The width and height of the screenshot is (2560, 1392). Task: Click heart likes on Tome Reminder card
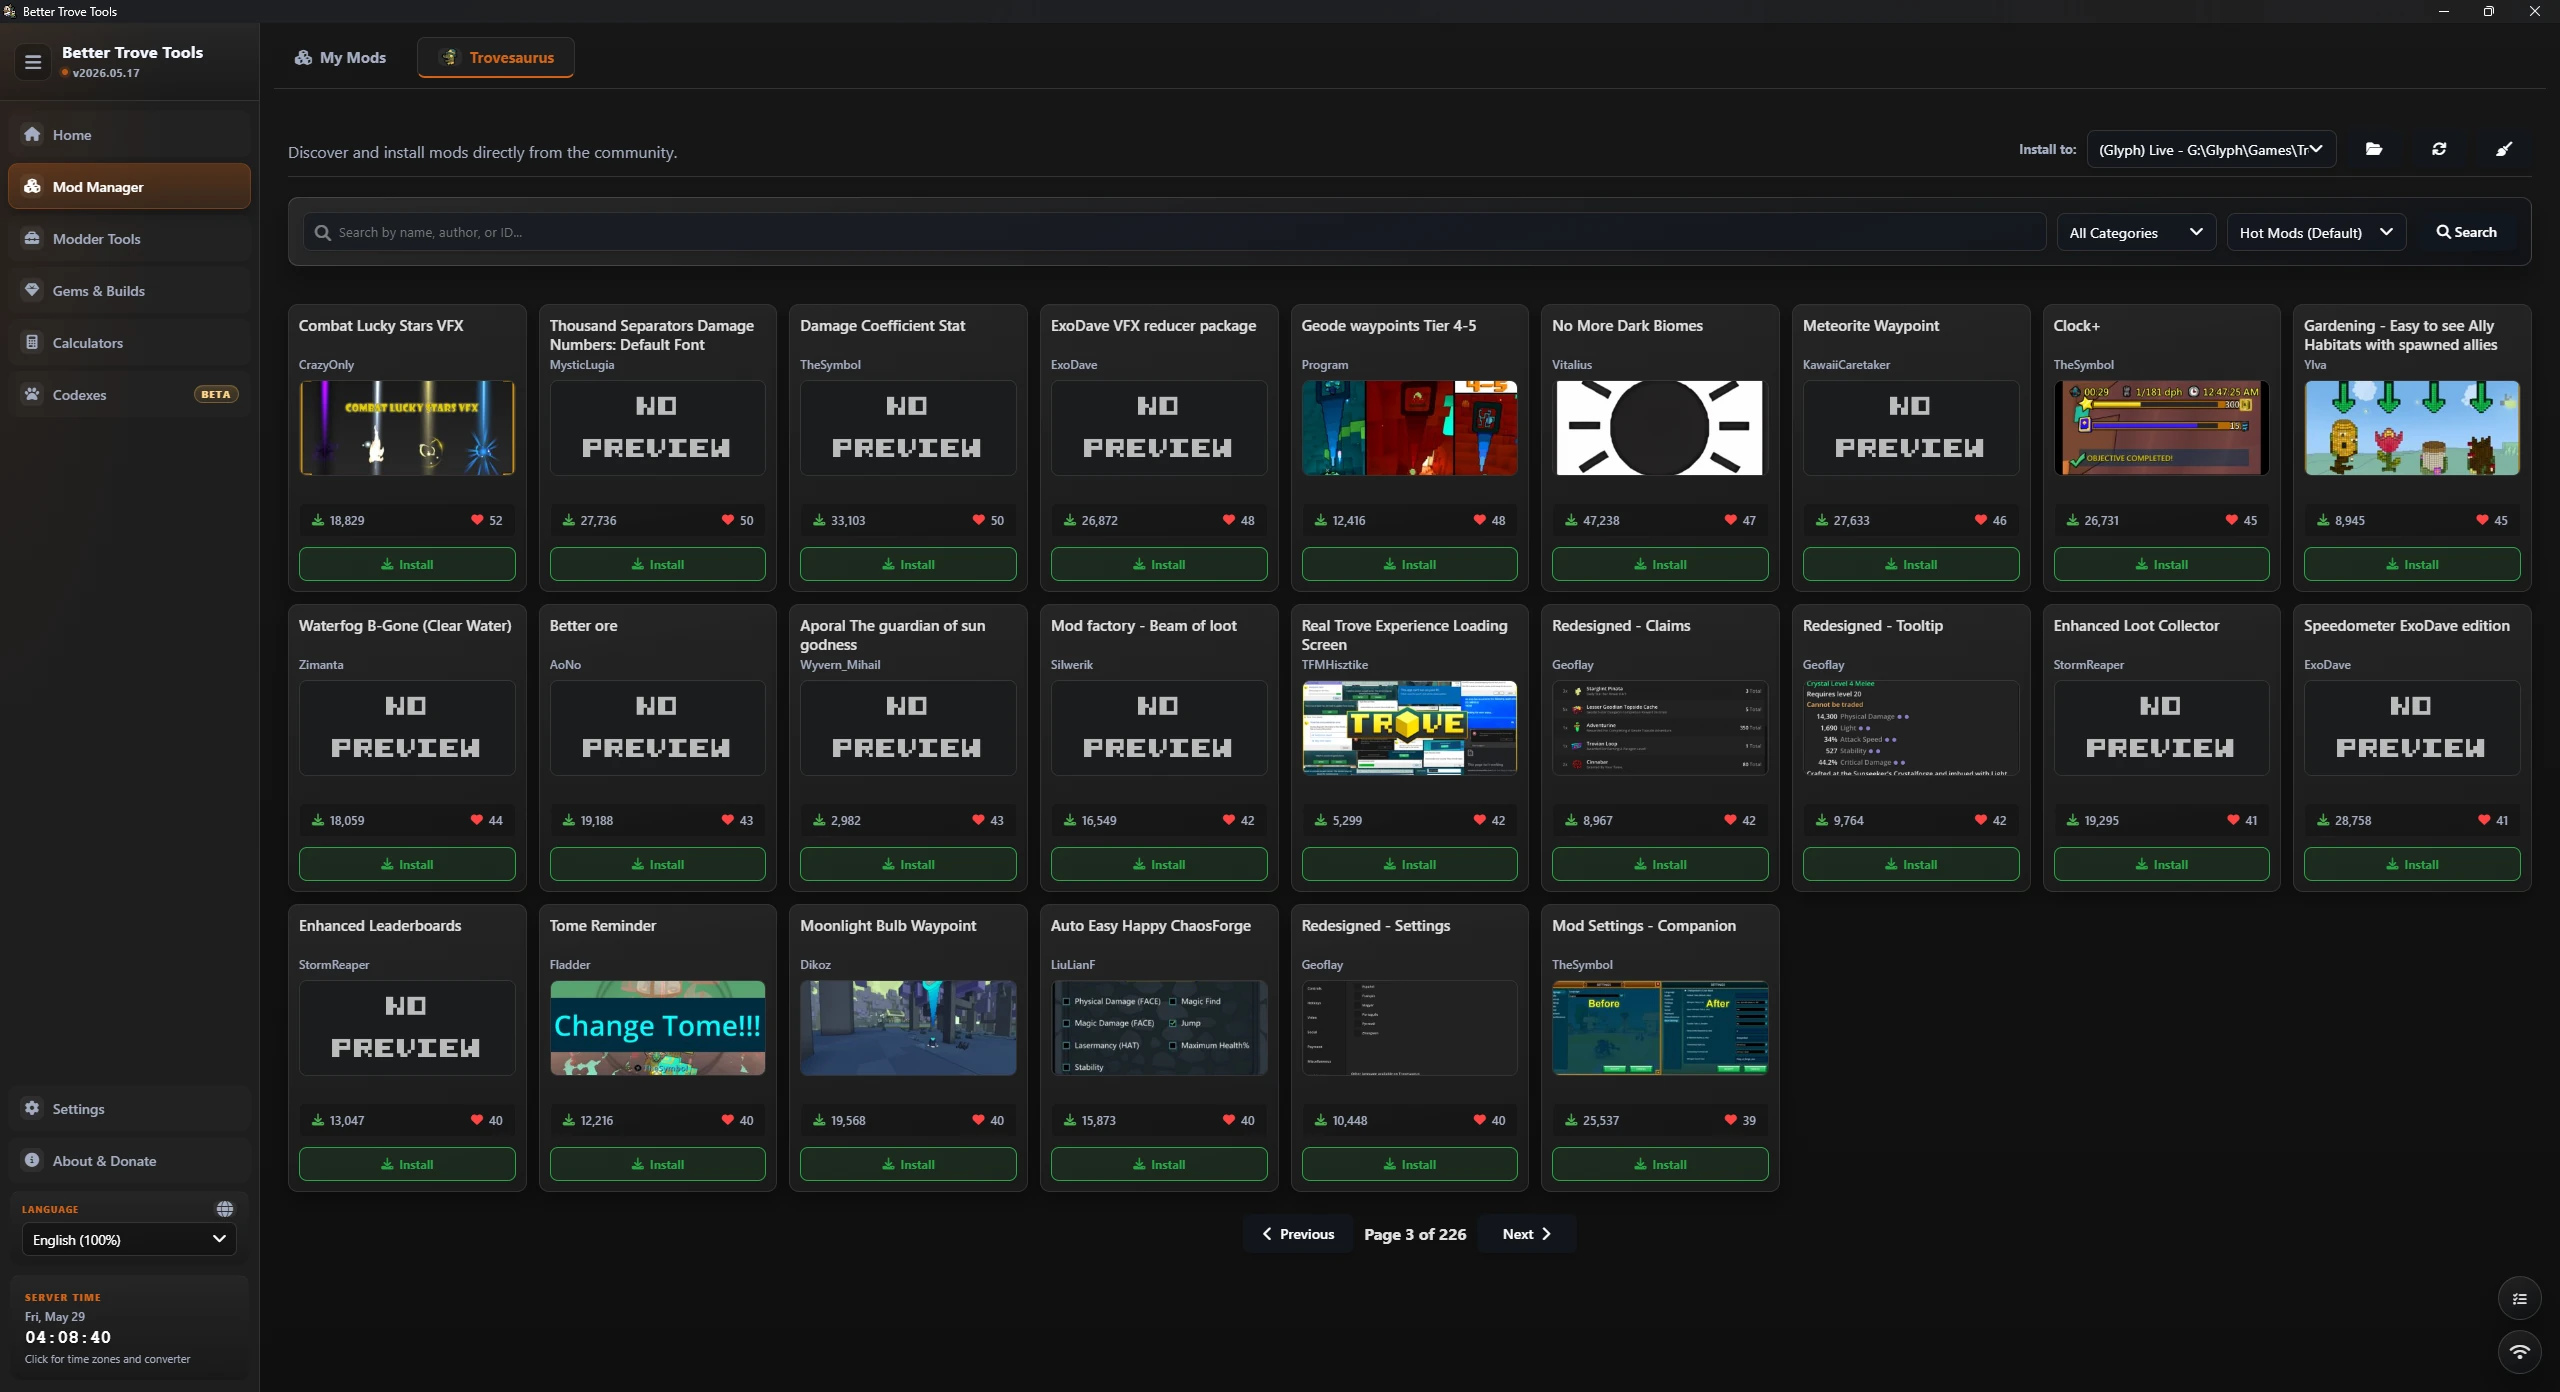click(737, 1120)
